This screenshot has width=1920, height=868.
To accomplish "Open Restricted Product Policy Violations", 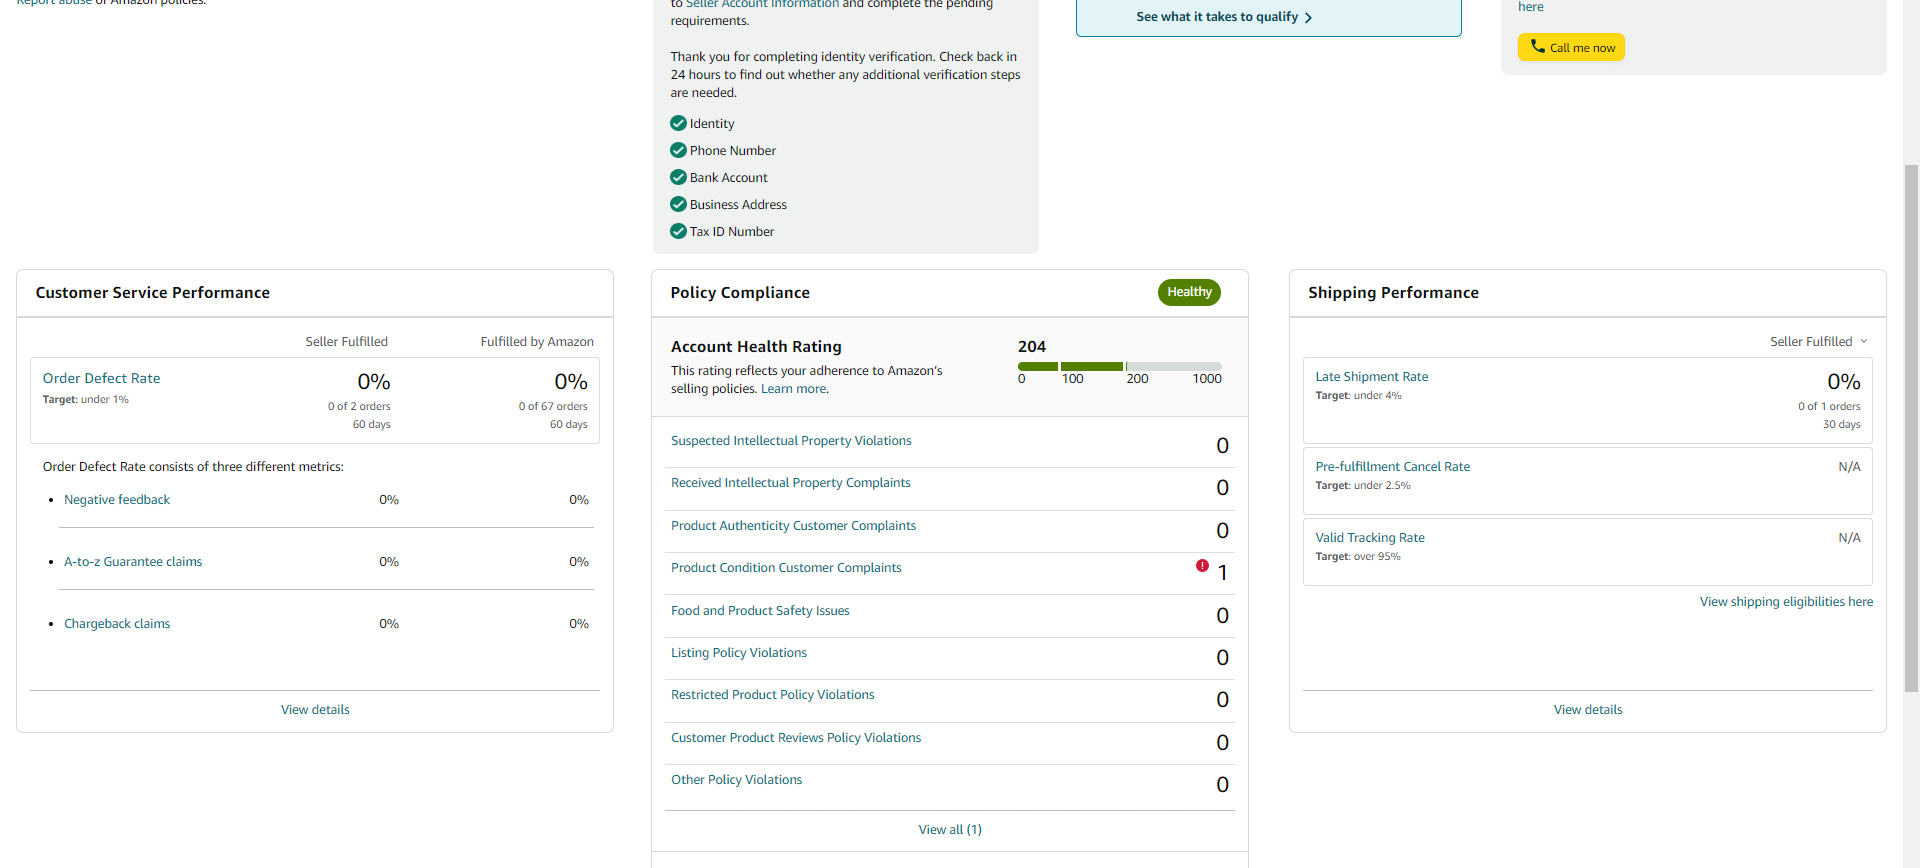I will (x=772, y=695).
